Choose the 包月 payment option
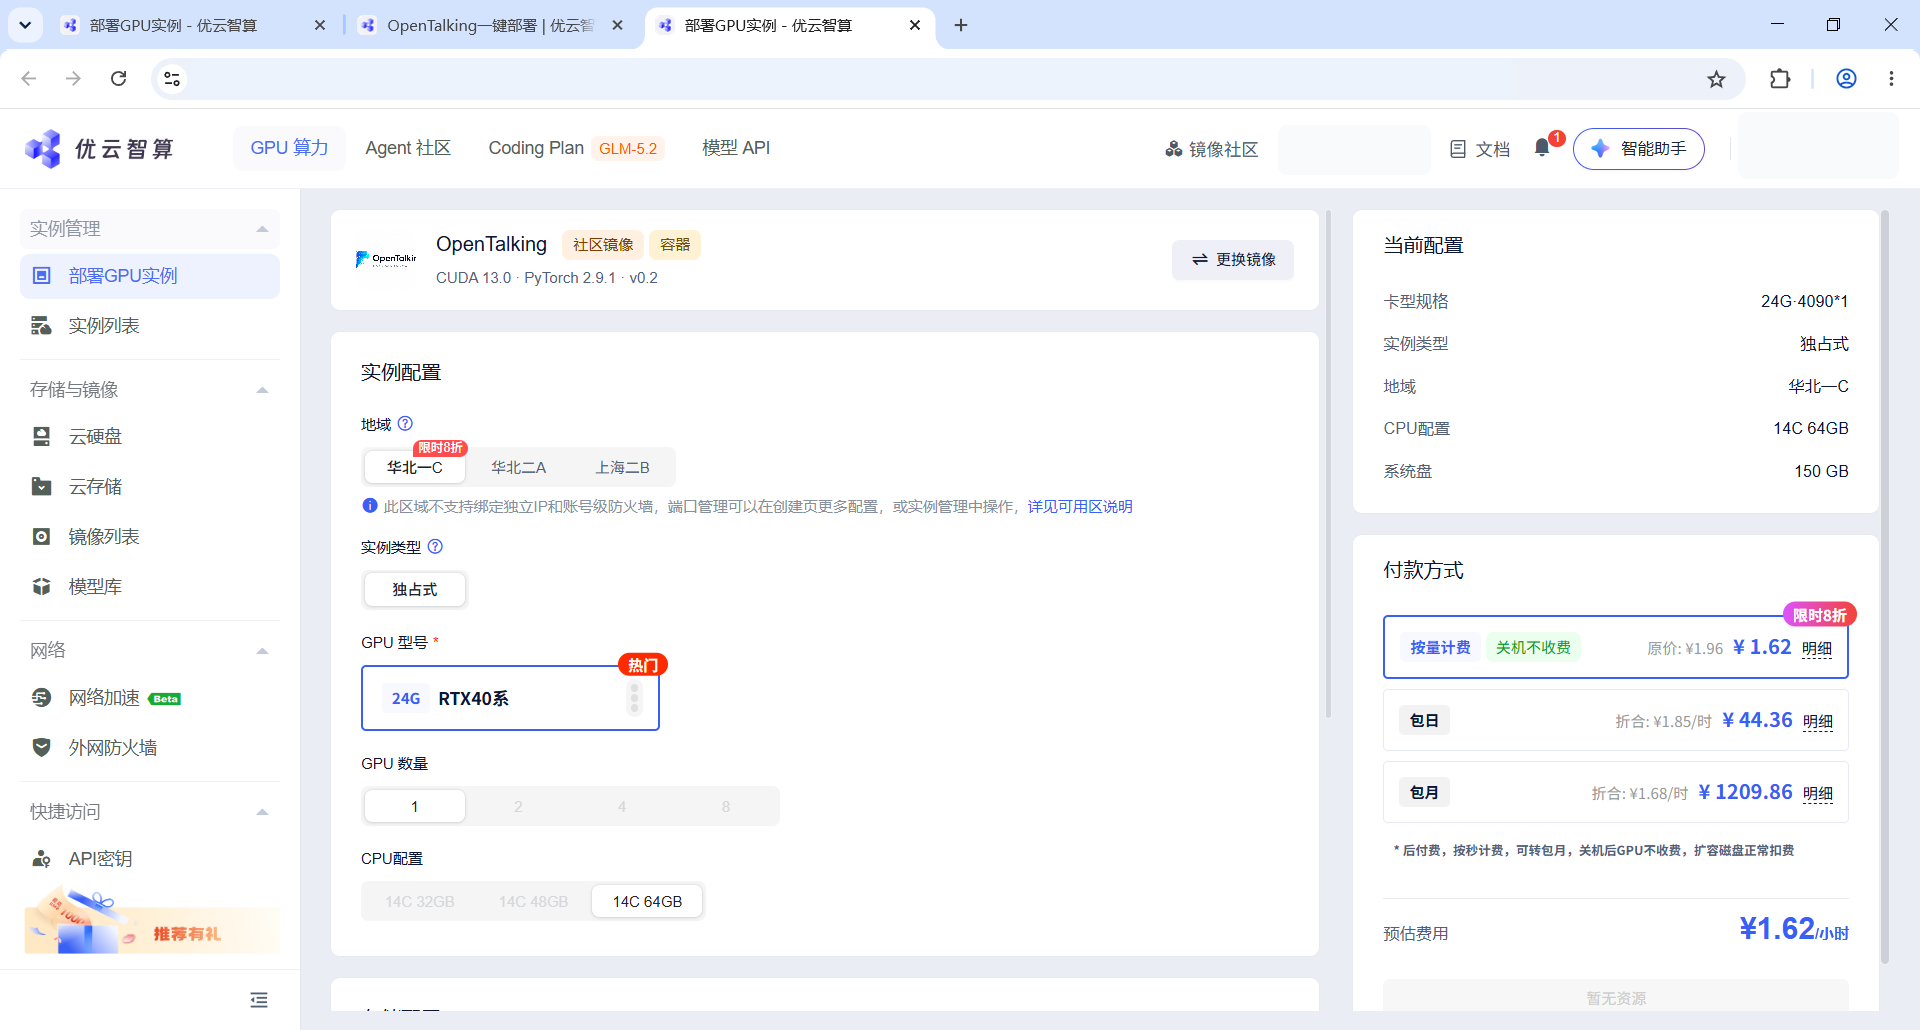 [1615, 792]
